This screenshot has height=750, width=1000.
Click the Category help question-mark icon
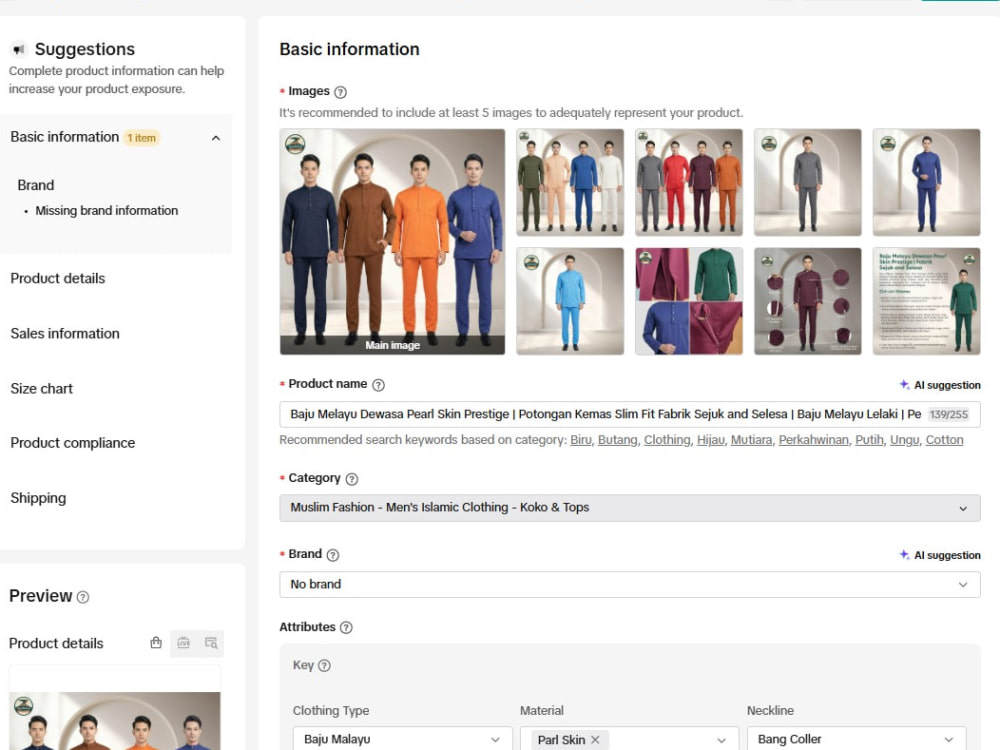[x=351, y=479]
